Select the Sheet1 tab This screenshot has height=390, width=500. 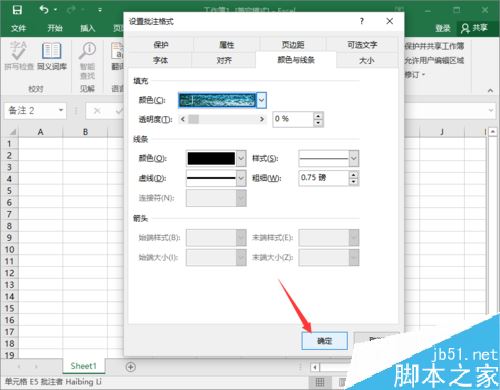(x=83, y=366)
